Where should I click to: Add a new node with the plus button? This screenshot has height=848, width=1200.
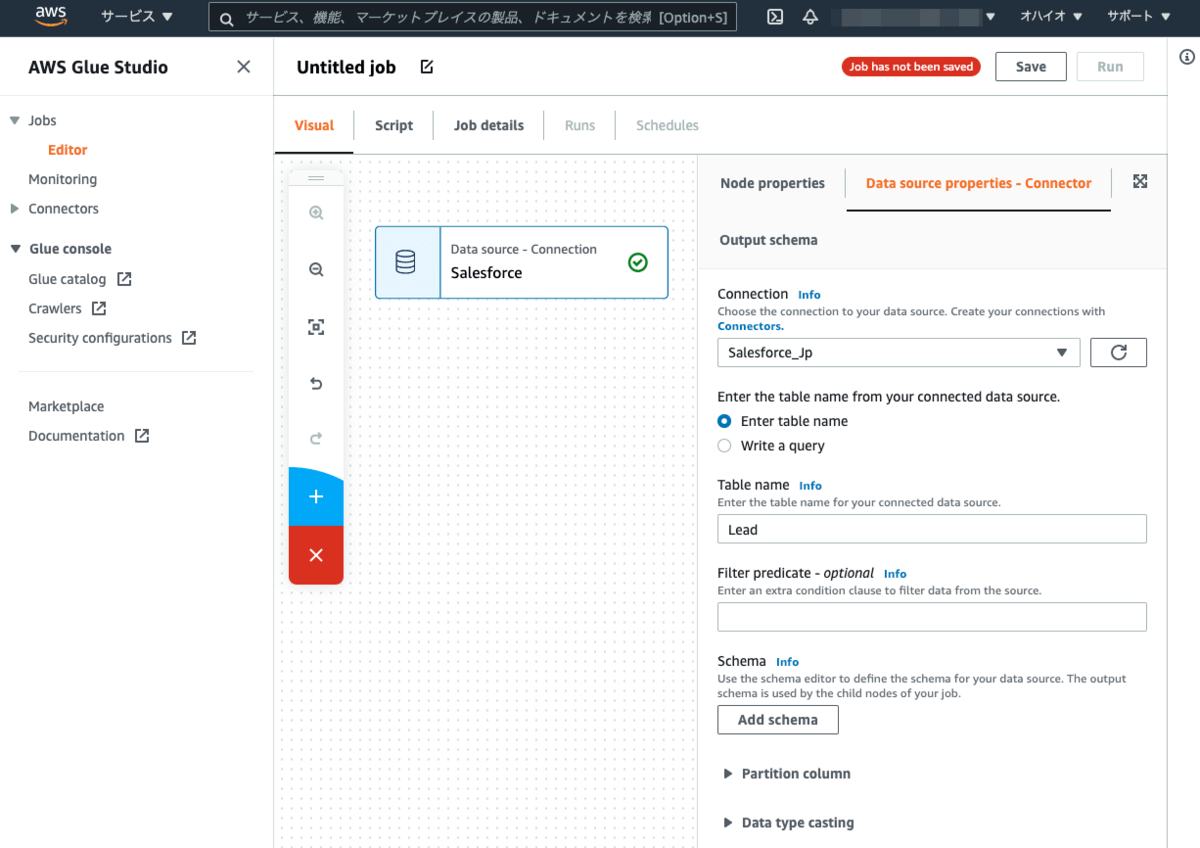click(x=316, y=496)
